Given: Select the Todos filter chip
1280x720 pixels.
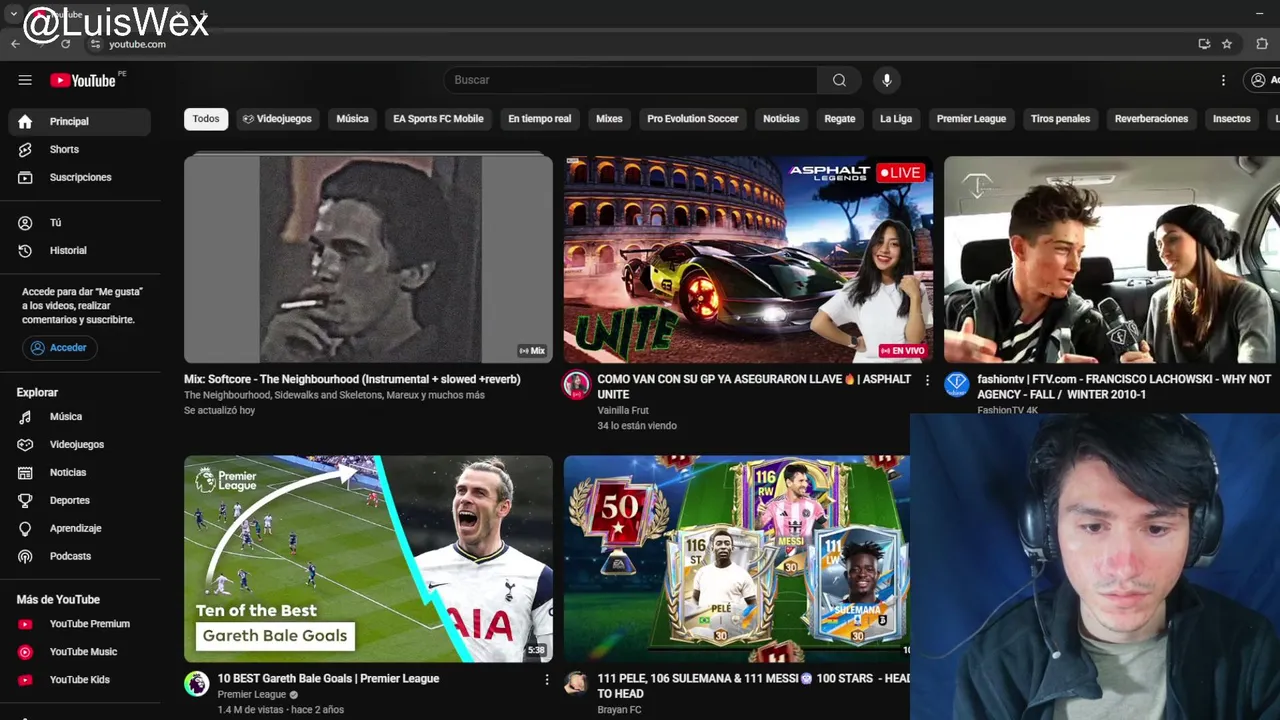Looking at the screenshot, I should coord(206,119).
